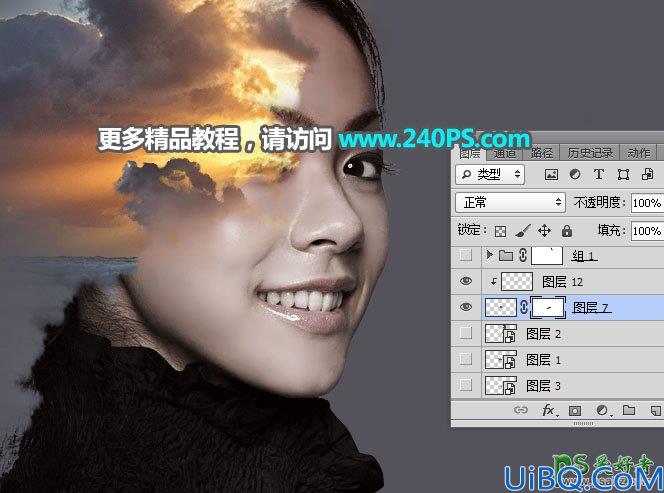The height and width of the screenshot is (493, 664).
Task: Select the 图层 (Layers) tab
Action: (469, 153)
